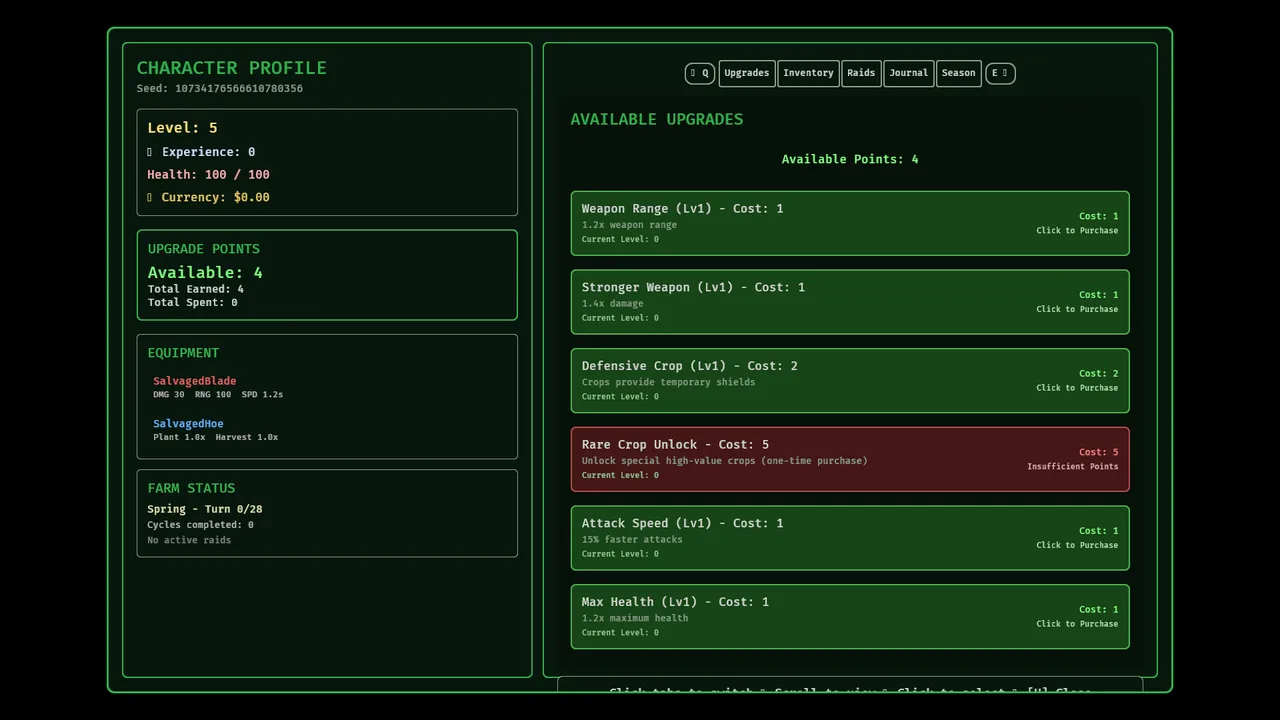Click the CHARACTER PROFILE heading
This screenshot has height=720, width=1280.
(232, 68)
